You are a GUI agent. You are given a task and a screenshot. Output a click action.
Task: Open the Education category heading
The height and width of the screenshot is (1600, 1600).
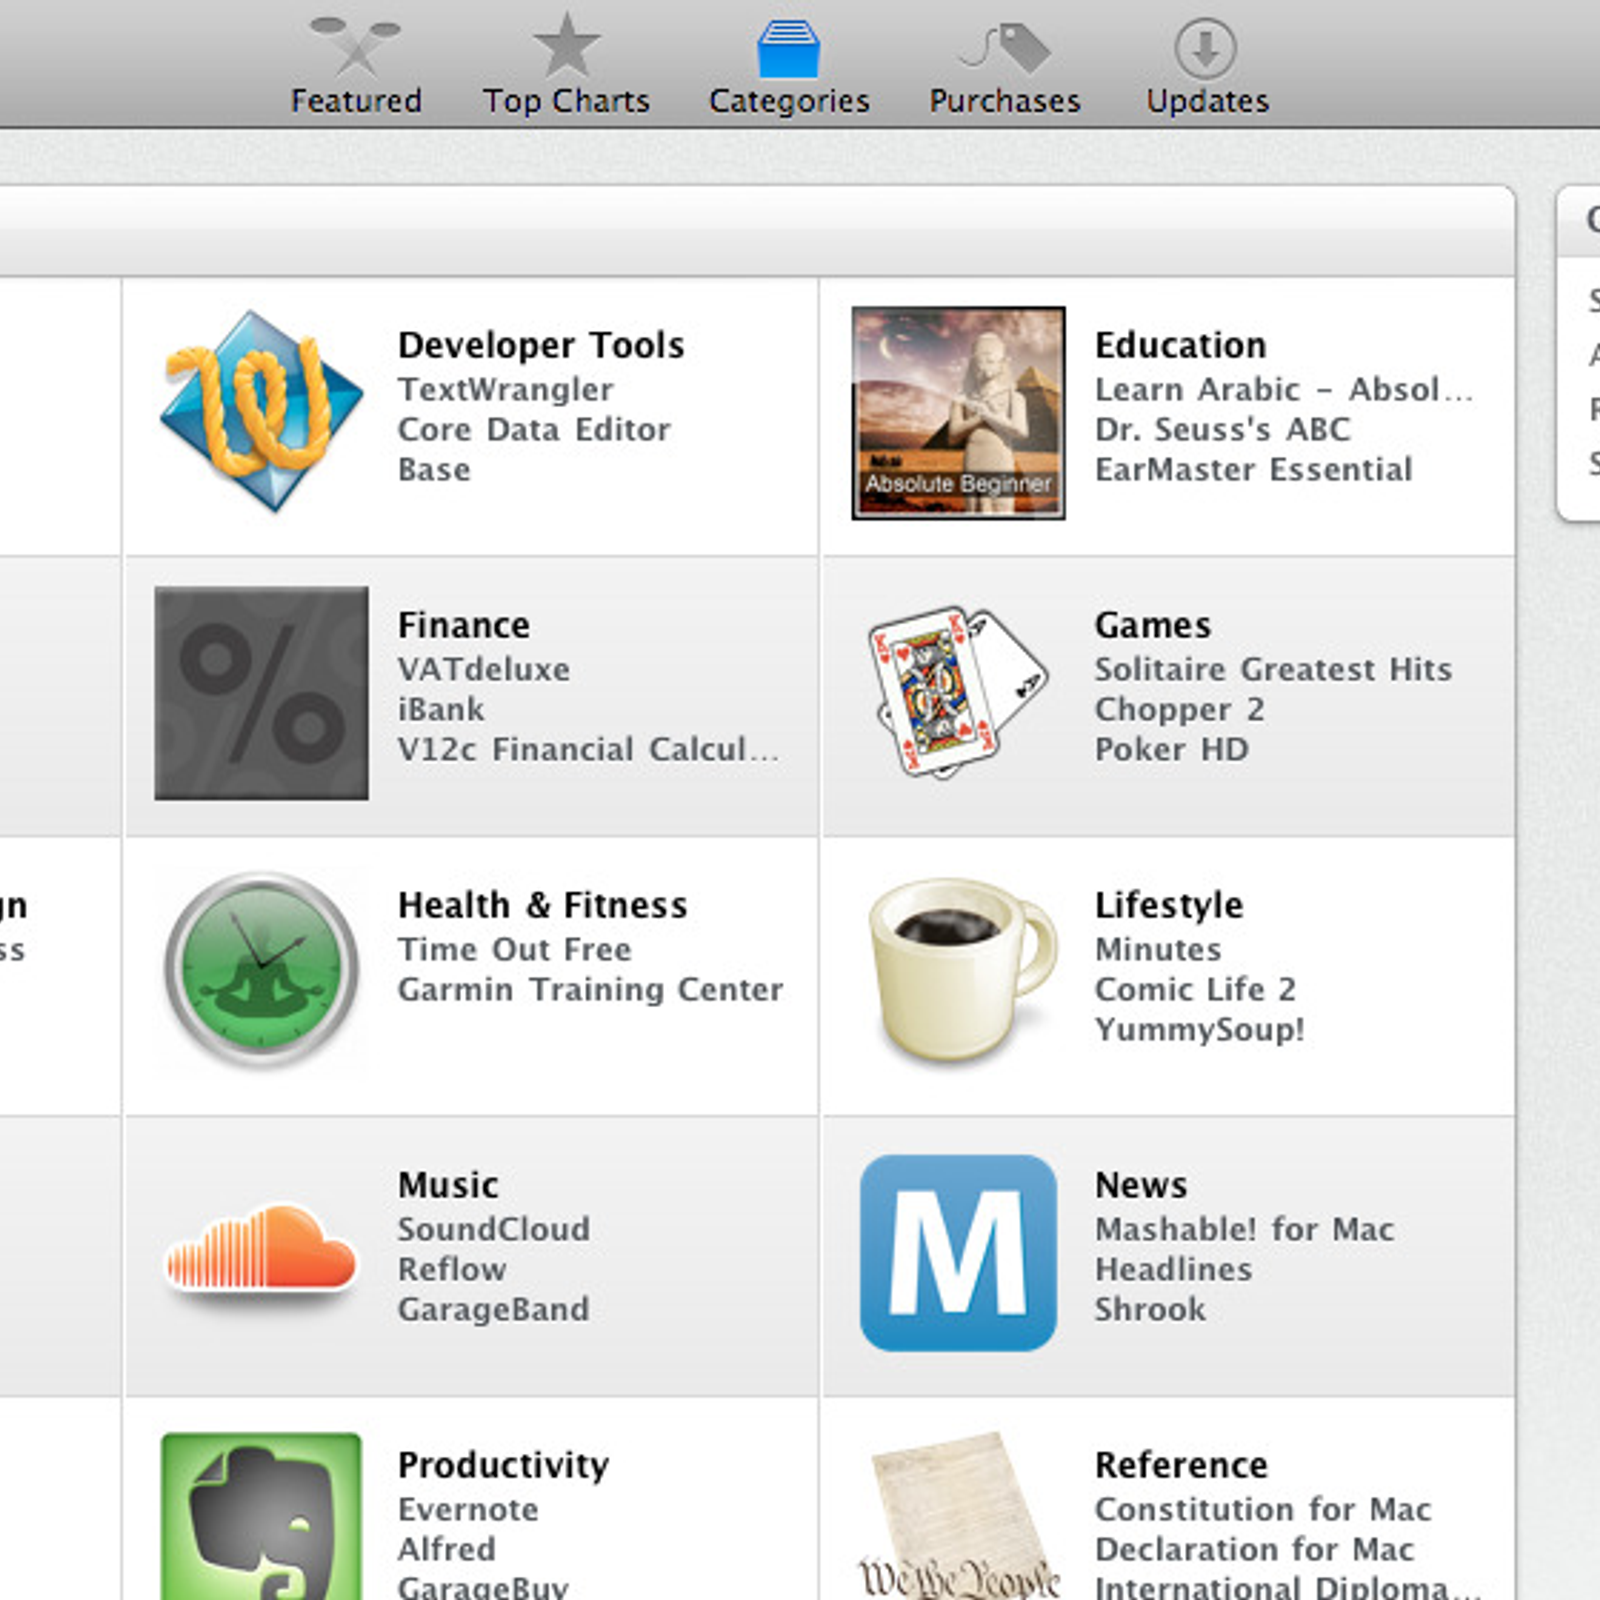(1181, 345)
